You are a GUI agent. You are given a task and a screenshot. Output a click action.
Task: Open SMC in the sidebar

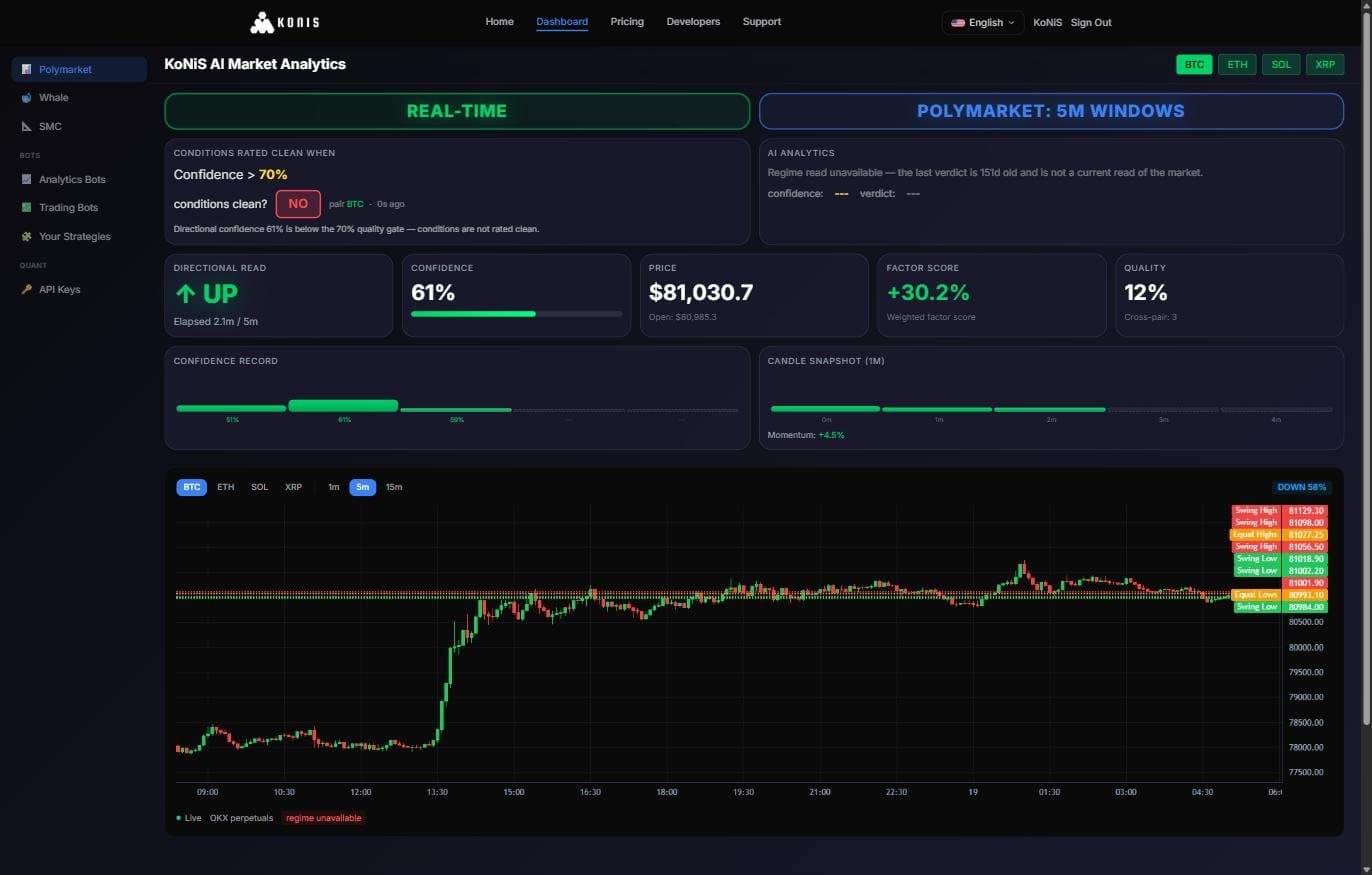pyautogui.click(x=79, y=127)
